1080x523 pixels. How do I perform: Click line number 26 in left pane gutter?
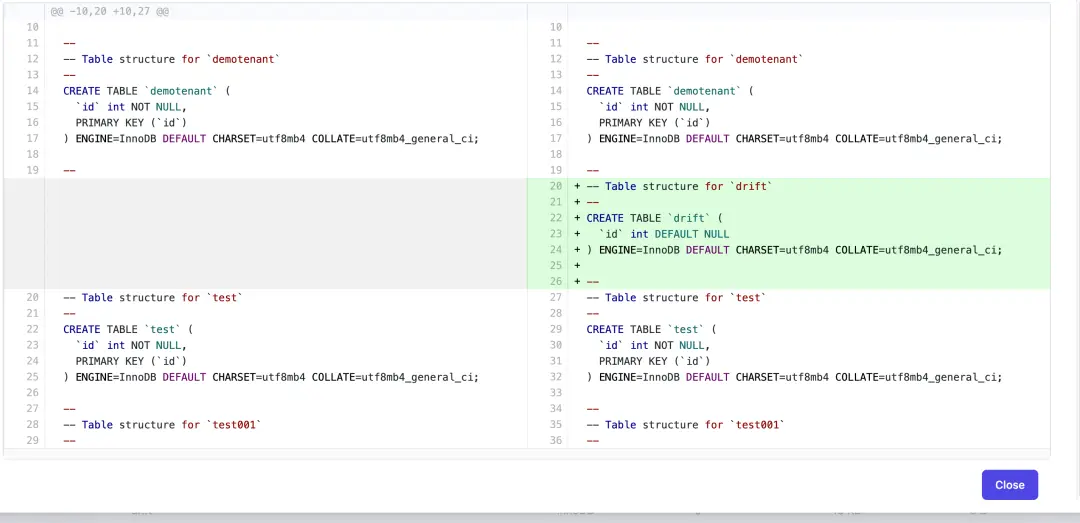33,393
